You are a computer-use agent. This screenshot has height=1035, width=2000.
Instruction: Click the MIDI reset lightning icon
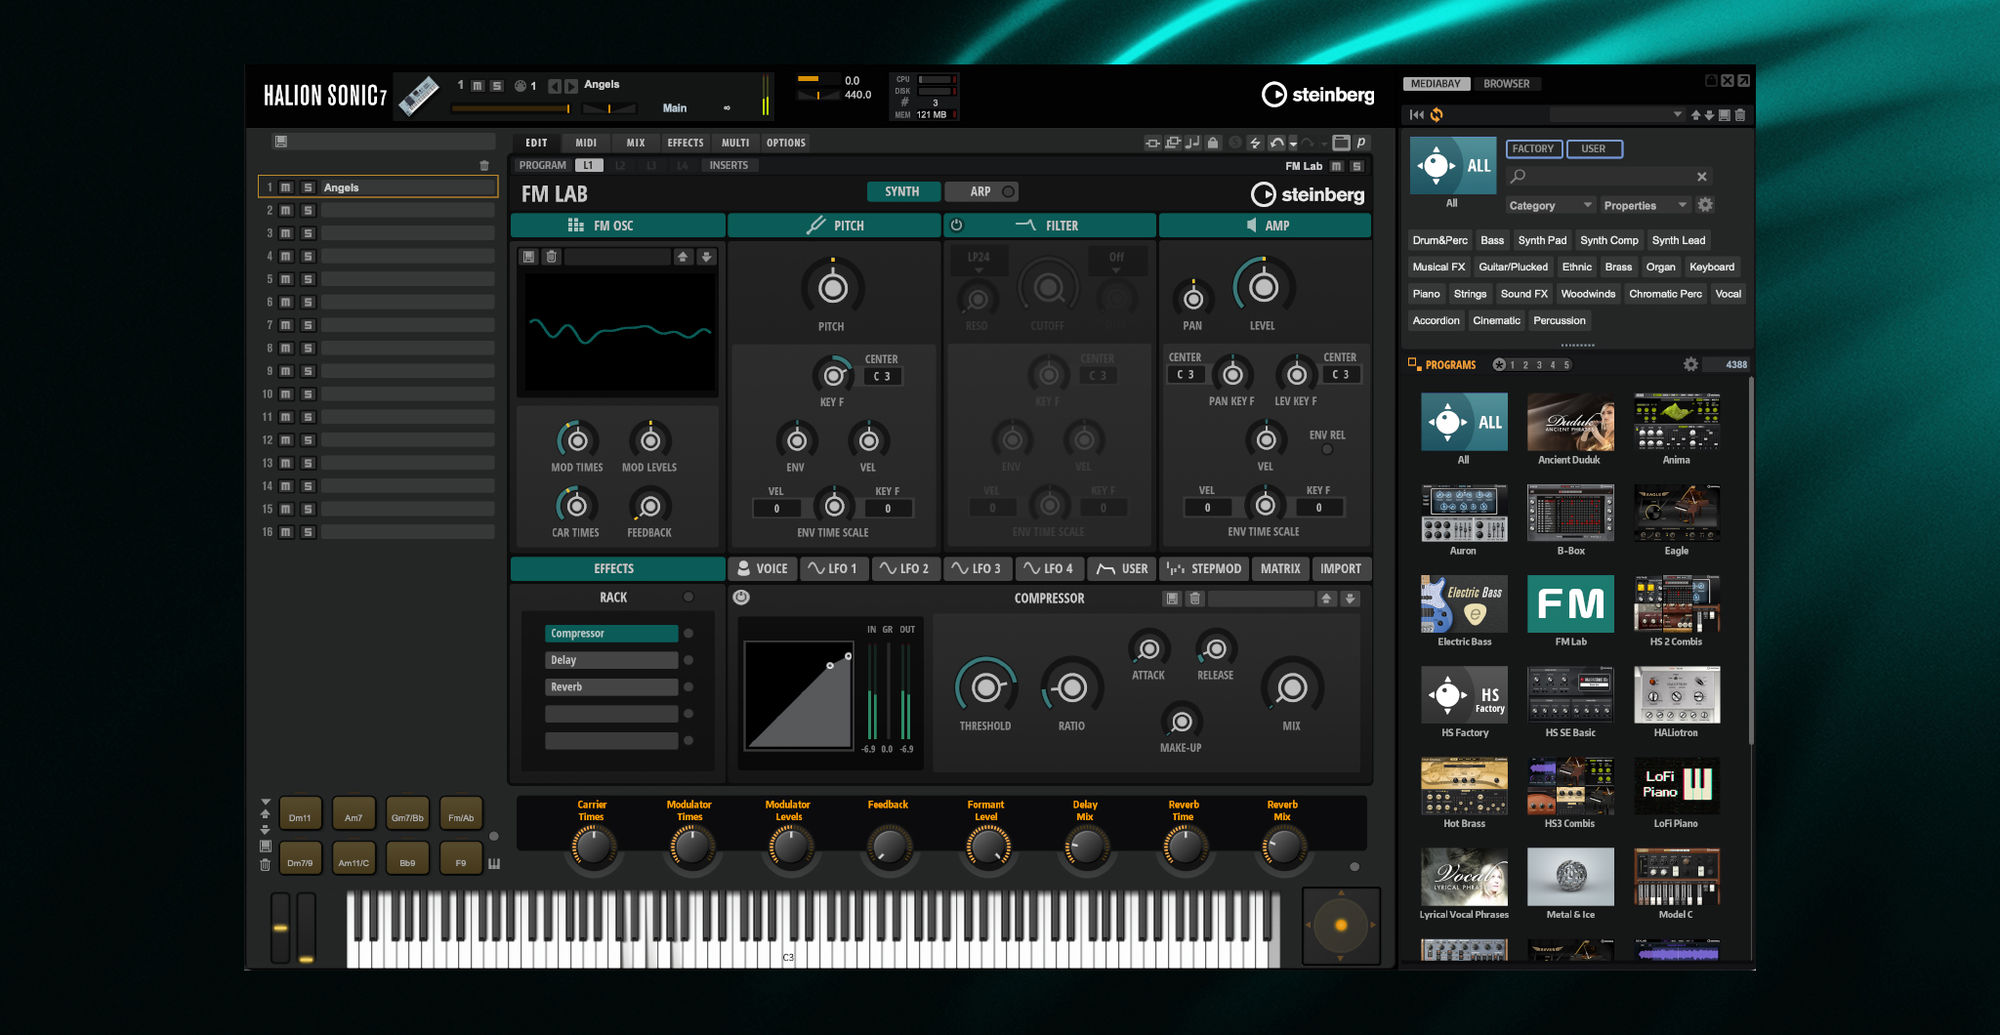(x=1255, y=143)
